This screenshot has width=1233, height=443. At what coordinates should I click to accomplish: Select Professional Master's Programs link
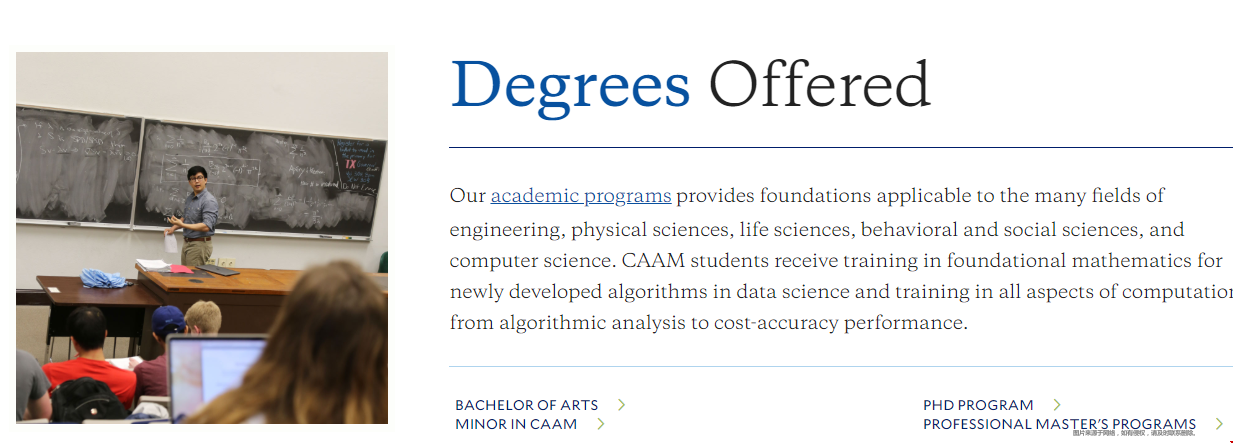coord(1059,424)
